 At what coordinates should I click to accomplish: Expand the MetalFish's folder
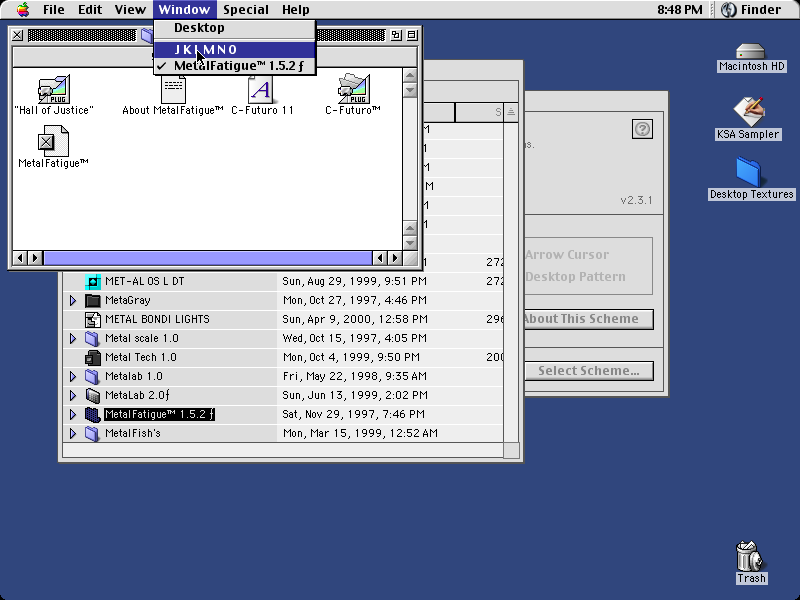pos(73,433)
